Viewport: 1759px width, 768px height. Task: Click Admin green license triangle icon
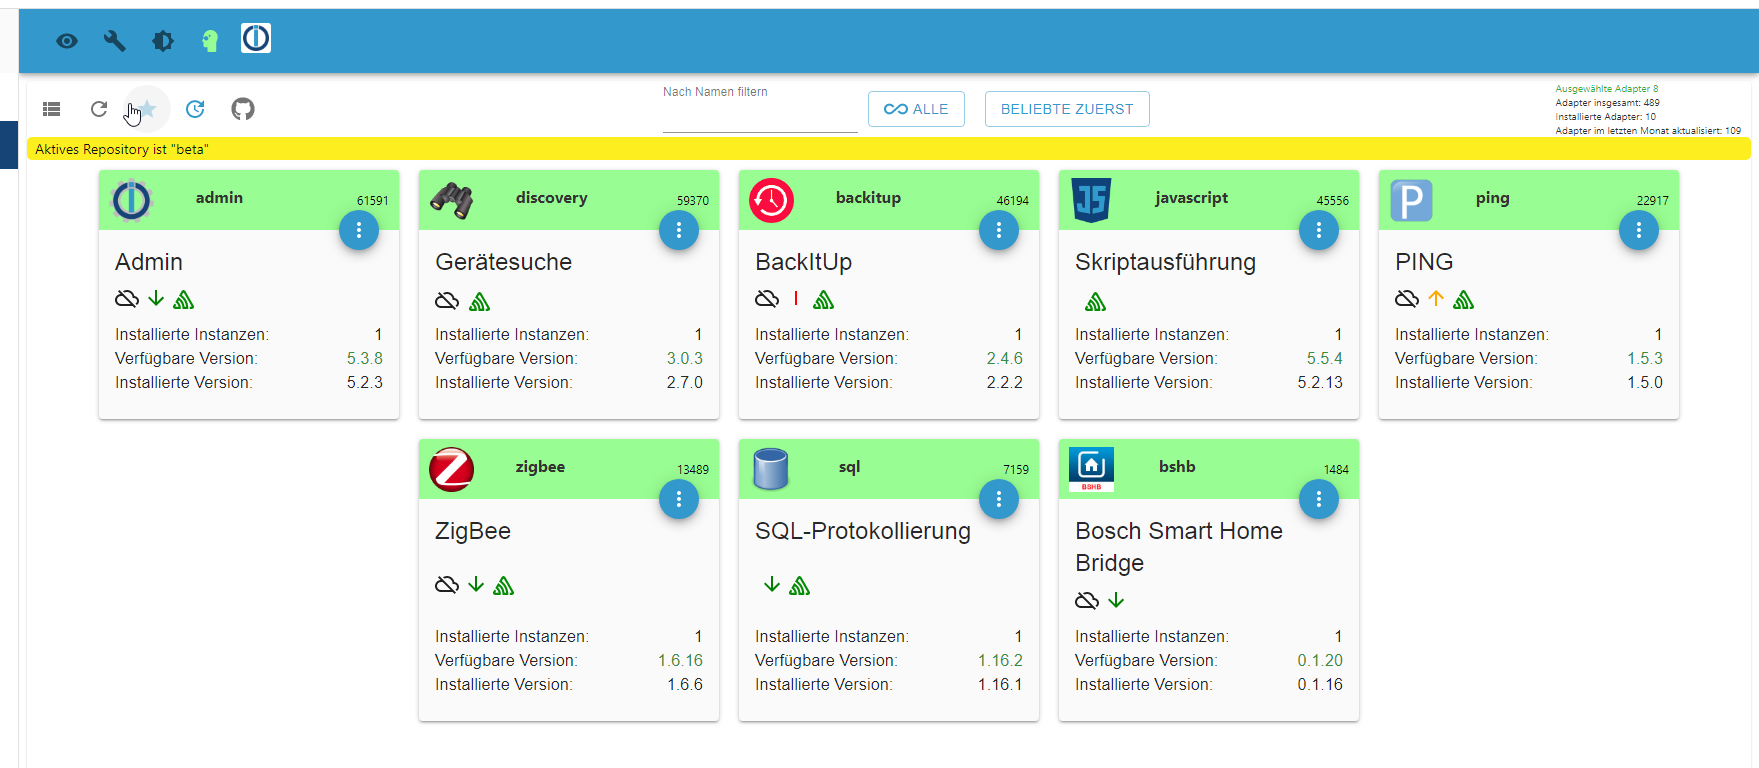click(x=184, y=299)
